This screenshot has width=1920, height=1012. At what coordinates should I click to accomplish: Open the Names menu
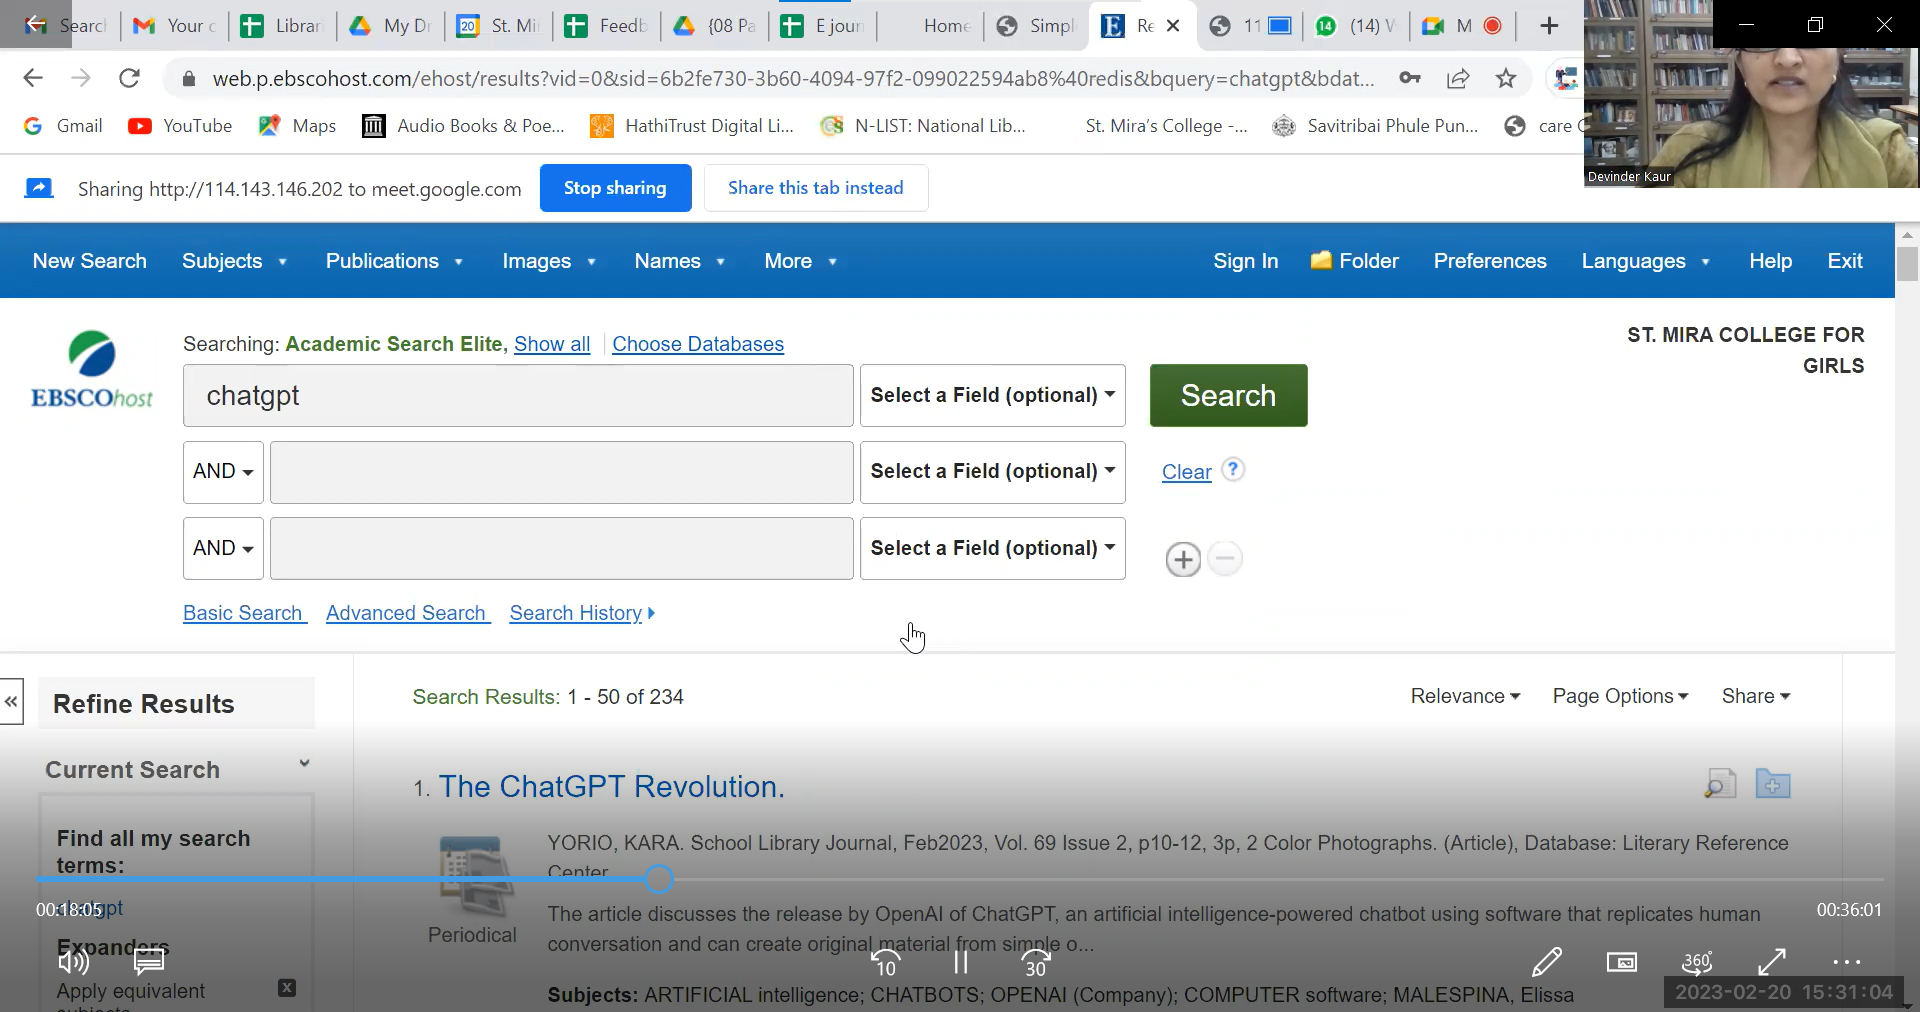click(x=679, y=261)
